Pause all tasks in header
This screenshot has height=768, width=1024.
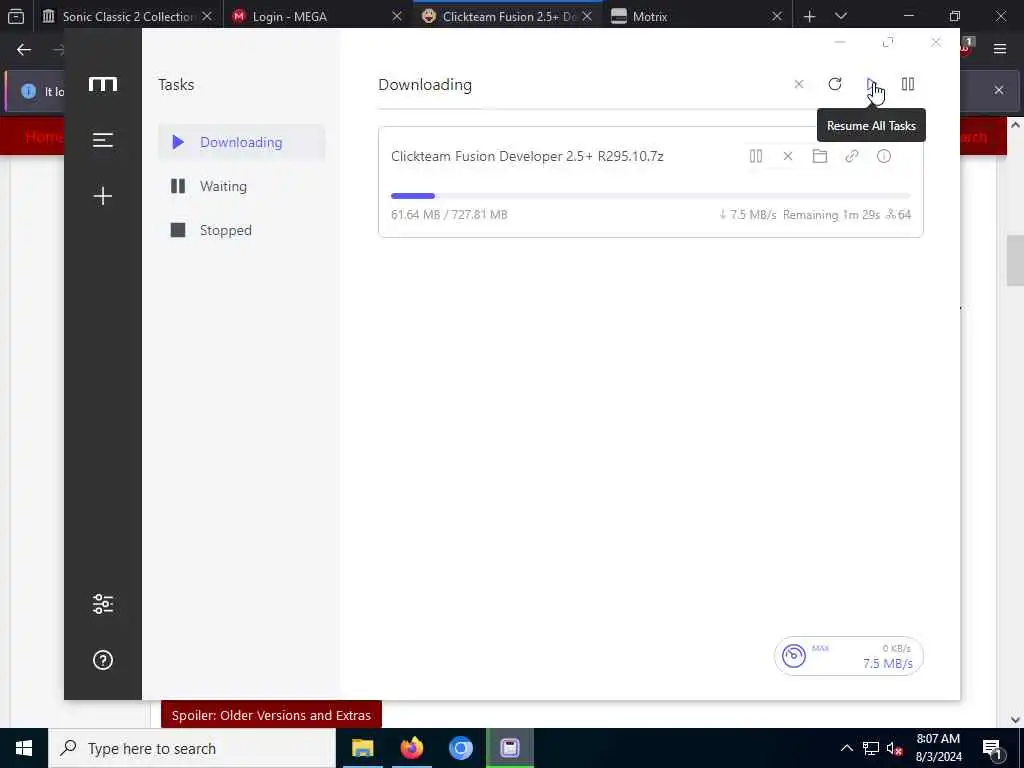click(x=908, y=84)
